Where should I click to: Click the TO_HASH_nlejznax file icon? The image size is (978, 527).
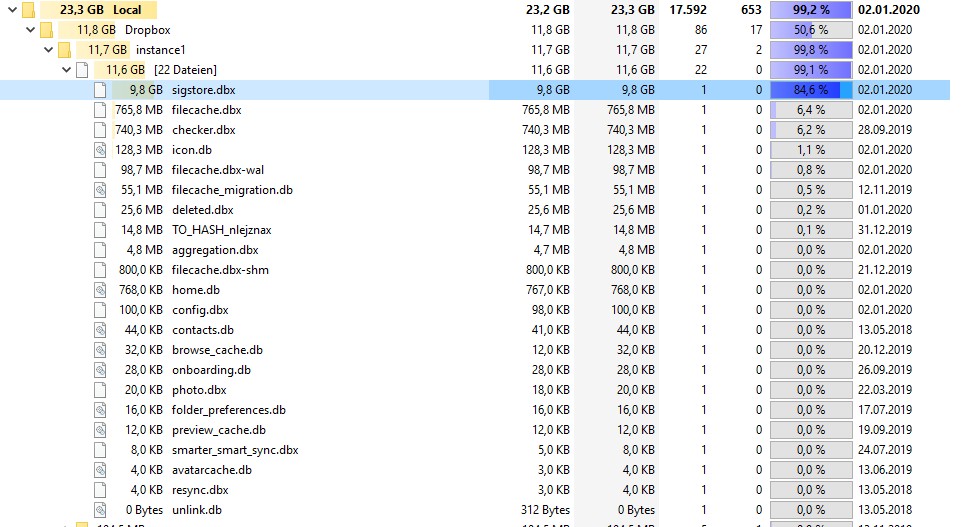(x=100, y=230)
